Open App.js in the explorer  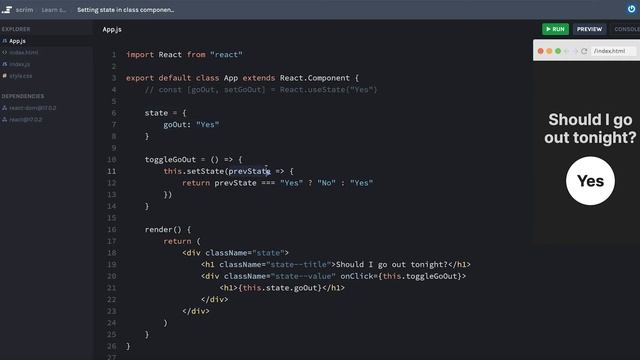click(x=17, y=41)
